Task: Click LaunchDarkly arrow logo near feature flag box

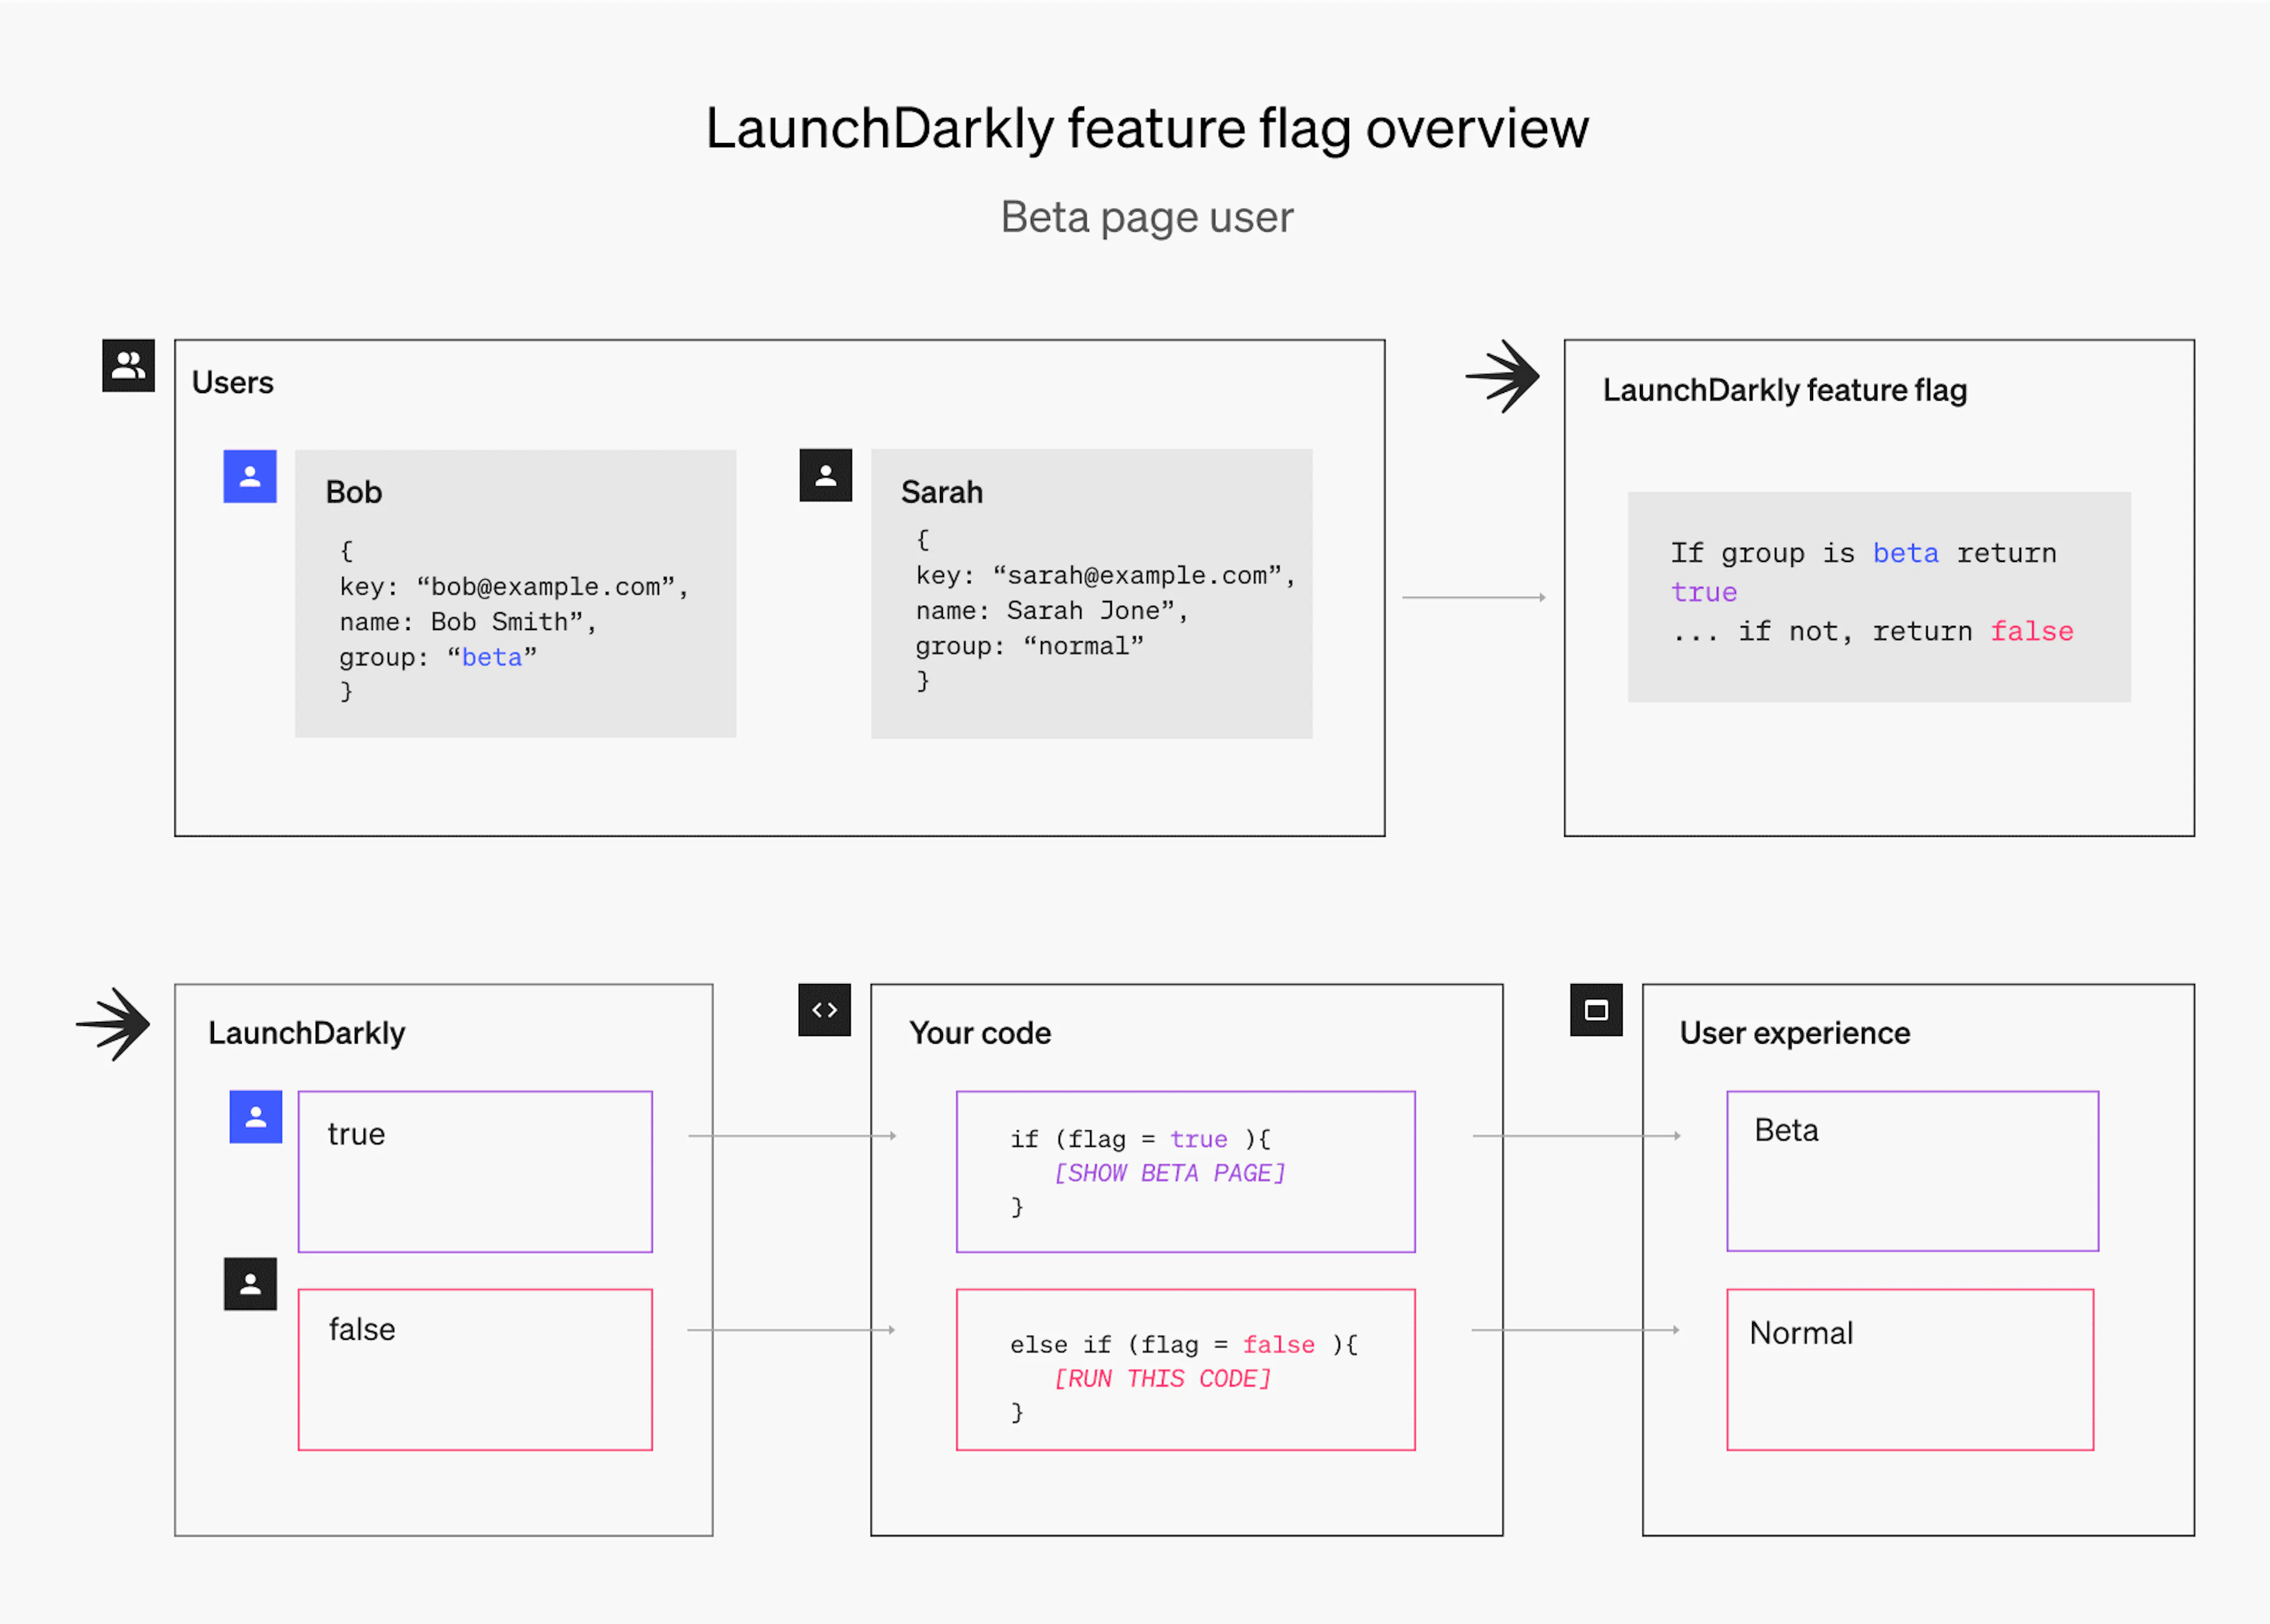Action: click(x=1502, y=376)
